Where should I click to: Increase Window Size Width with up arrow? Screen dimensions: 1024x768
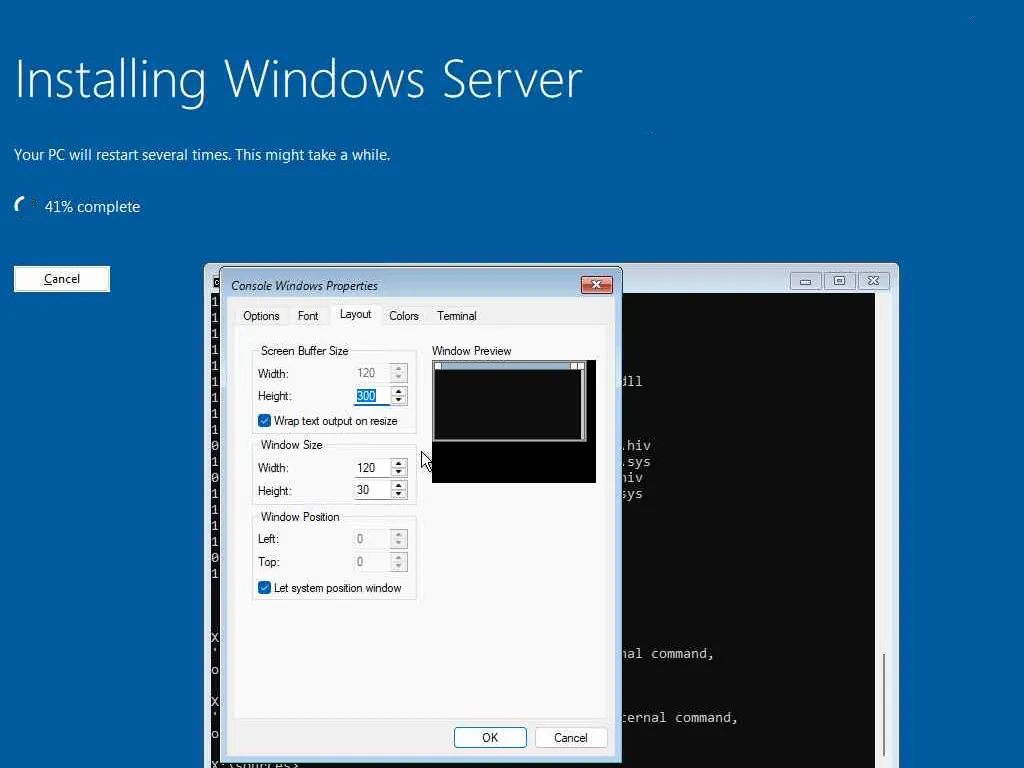(399, 463)
